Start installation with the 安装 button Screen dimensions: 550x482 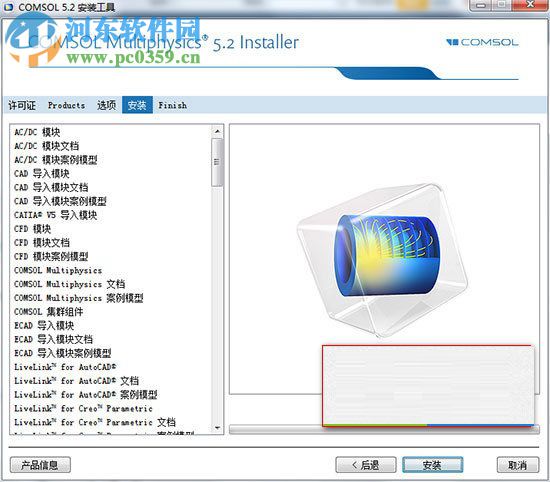click(x=432, y=465)
